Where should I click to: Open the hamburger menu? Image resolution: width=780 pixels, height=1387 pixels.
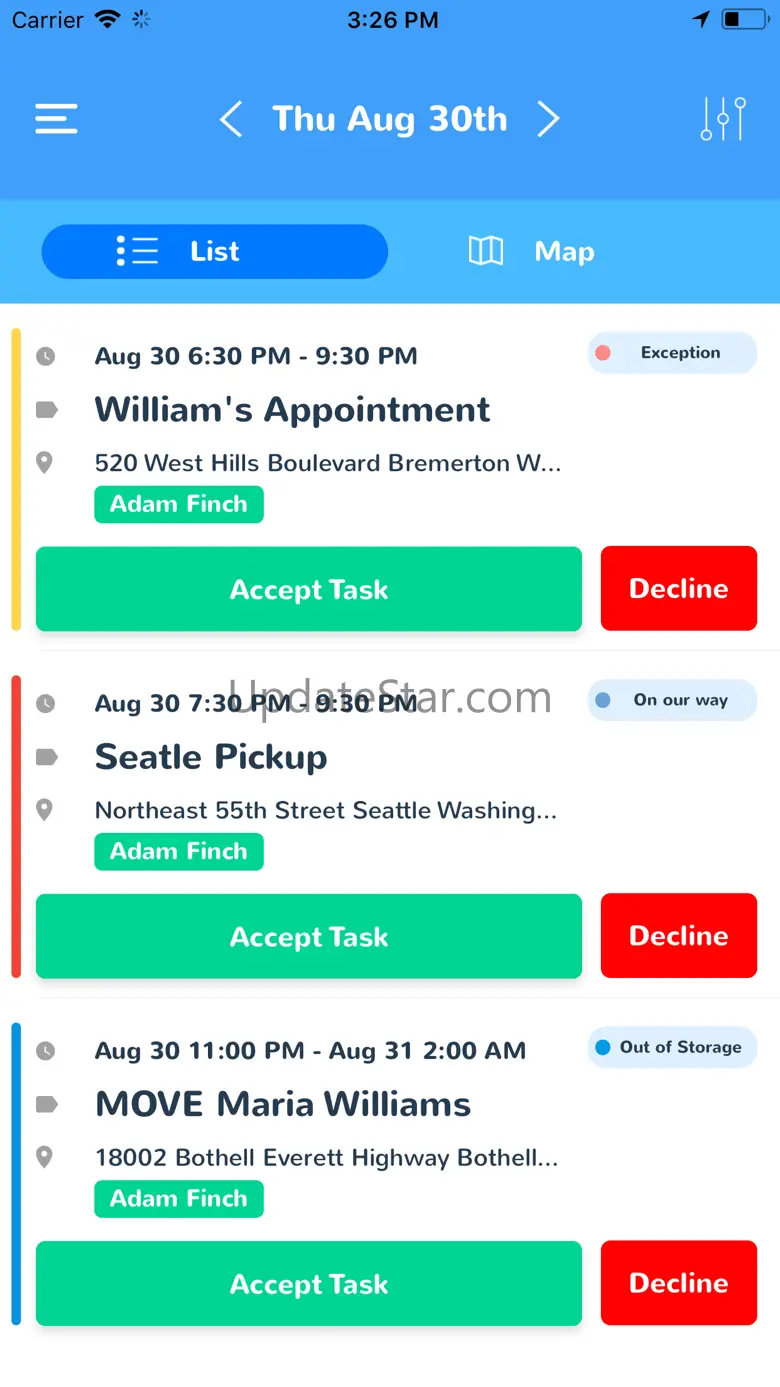[56, 119]
